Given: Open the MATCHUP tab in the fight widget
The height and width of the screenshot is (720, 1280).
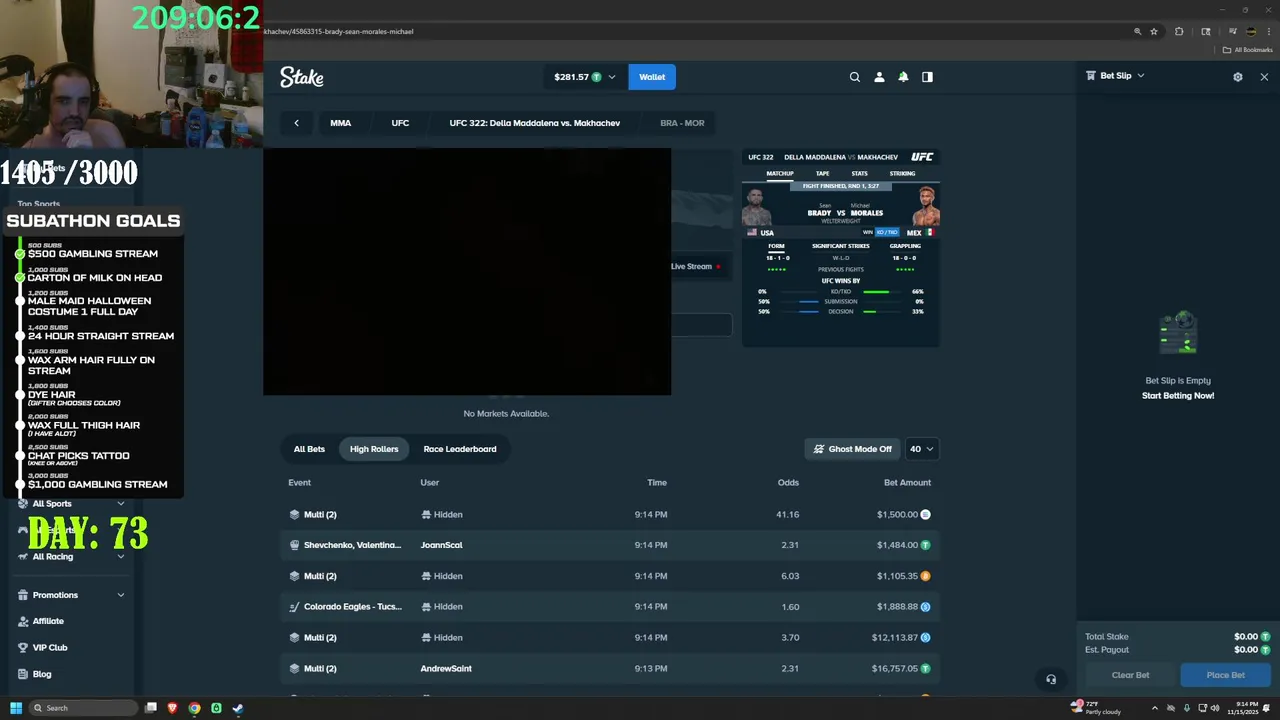Looking at the screenshot, I should pos(780,173).
